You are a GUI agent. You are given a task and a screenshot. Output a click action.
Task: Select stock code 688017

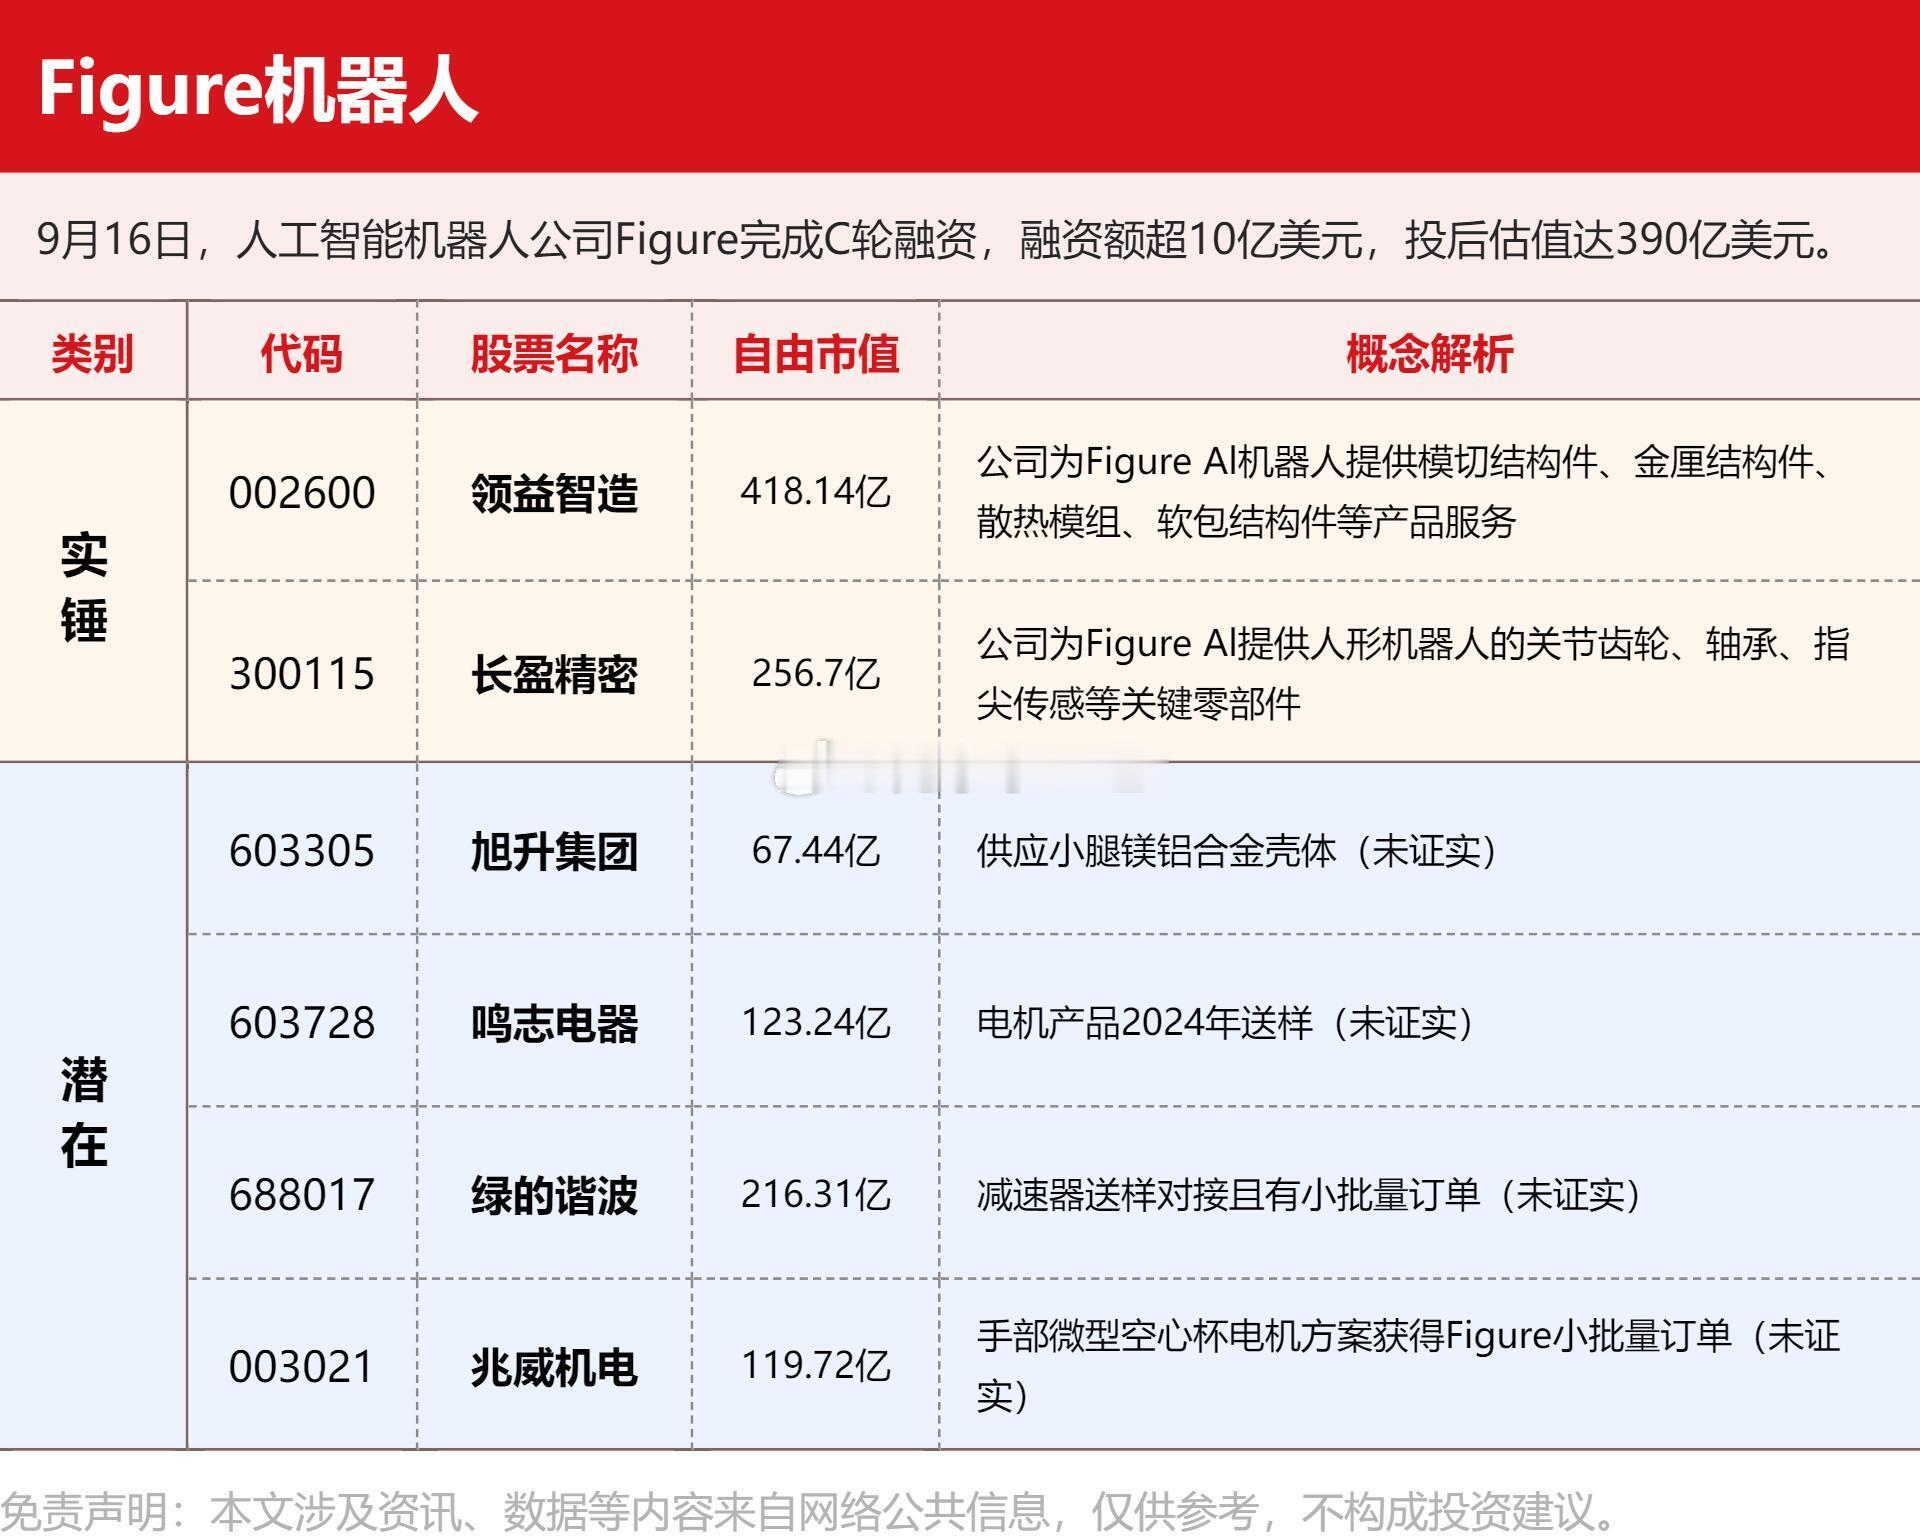(302, 1194)
